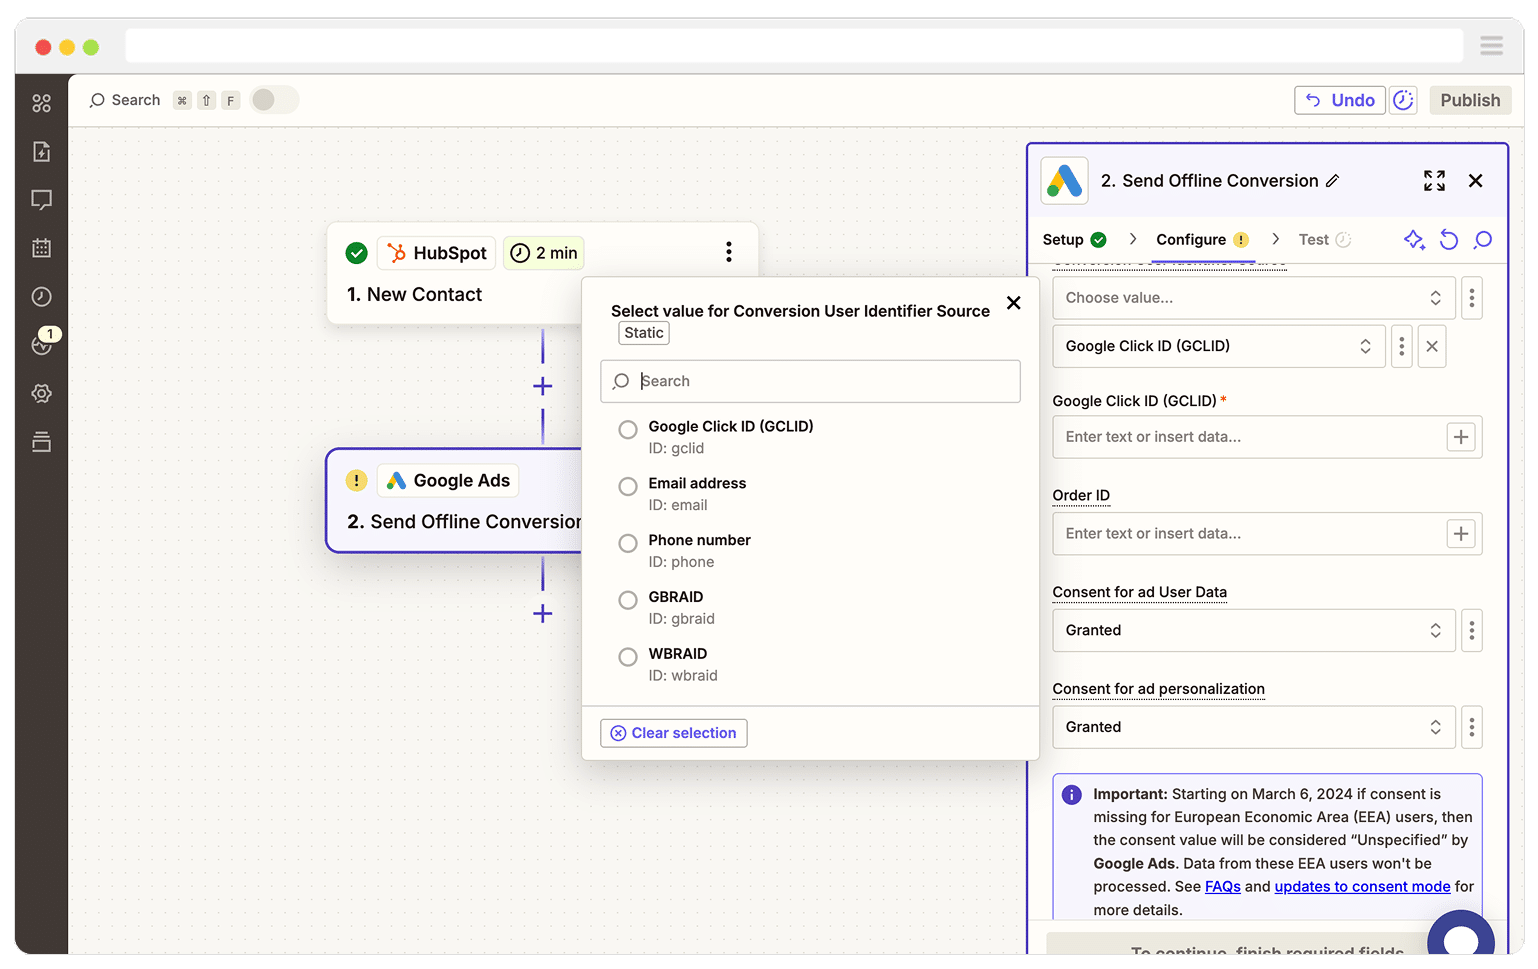Click the plus below Google Ads step

pos(543,613)
